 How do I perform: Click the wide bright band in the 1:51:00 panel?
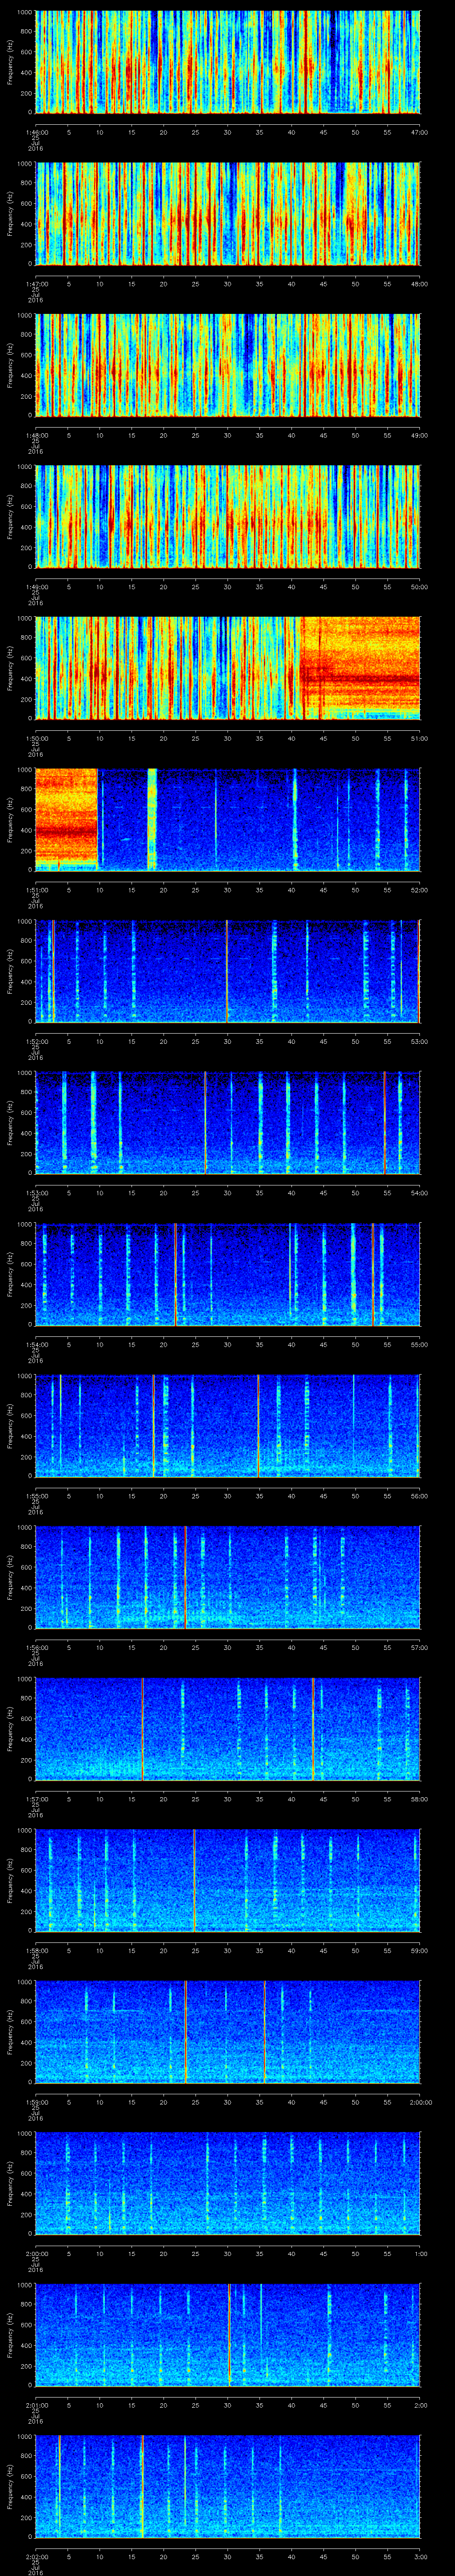point(152,820)
